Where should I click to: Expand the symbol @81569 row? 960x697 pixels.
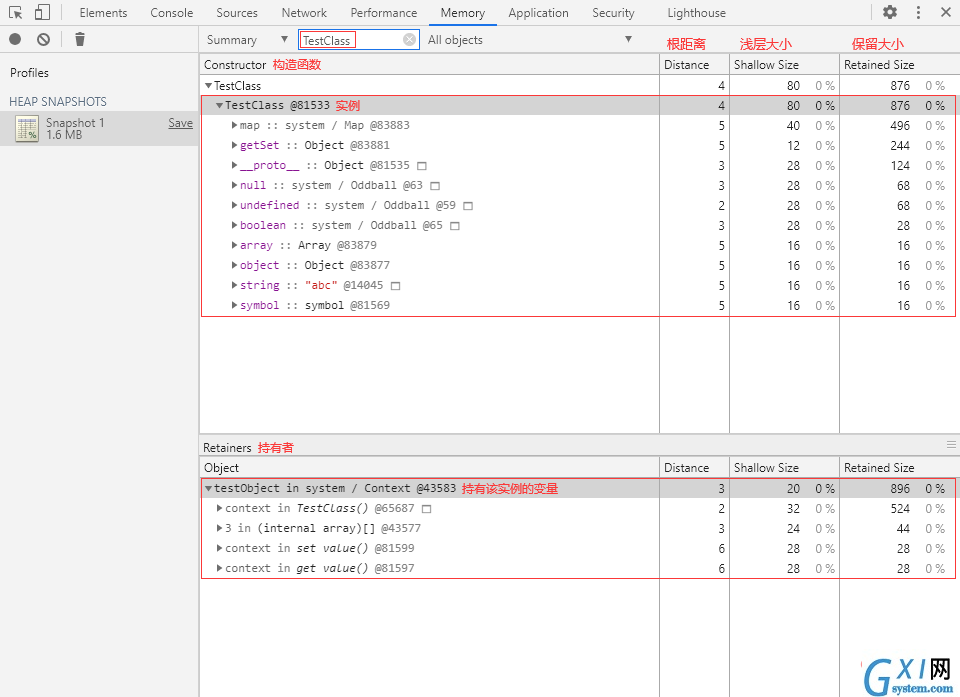point(234,306)
